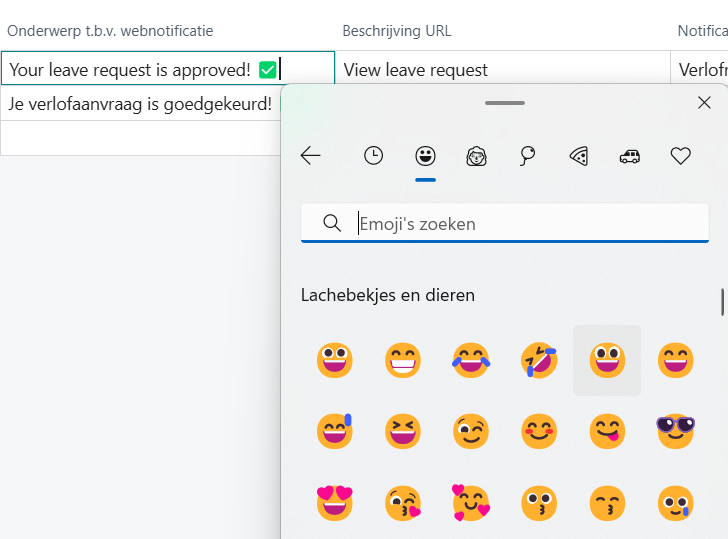
Task: Insert the heart-eyes emoji
Action: 335,502
